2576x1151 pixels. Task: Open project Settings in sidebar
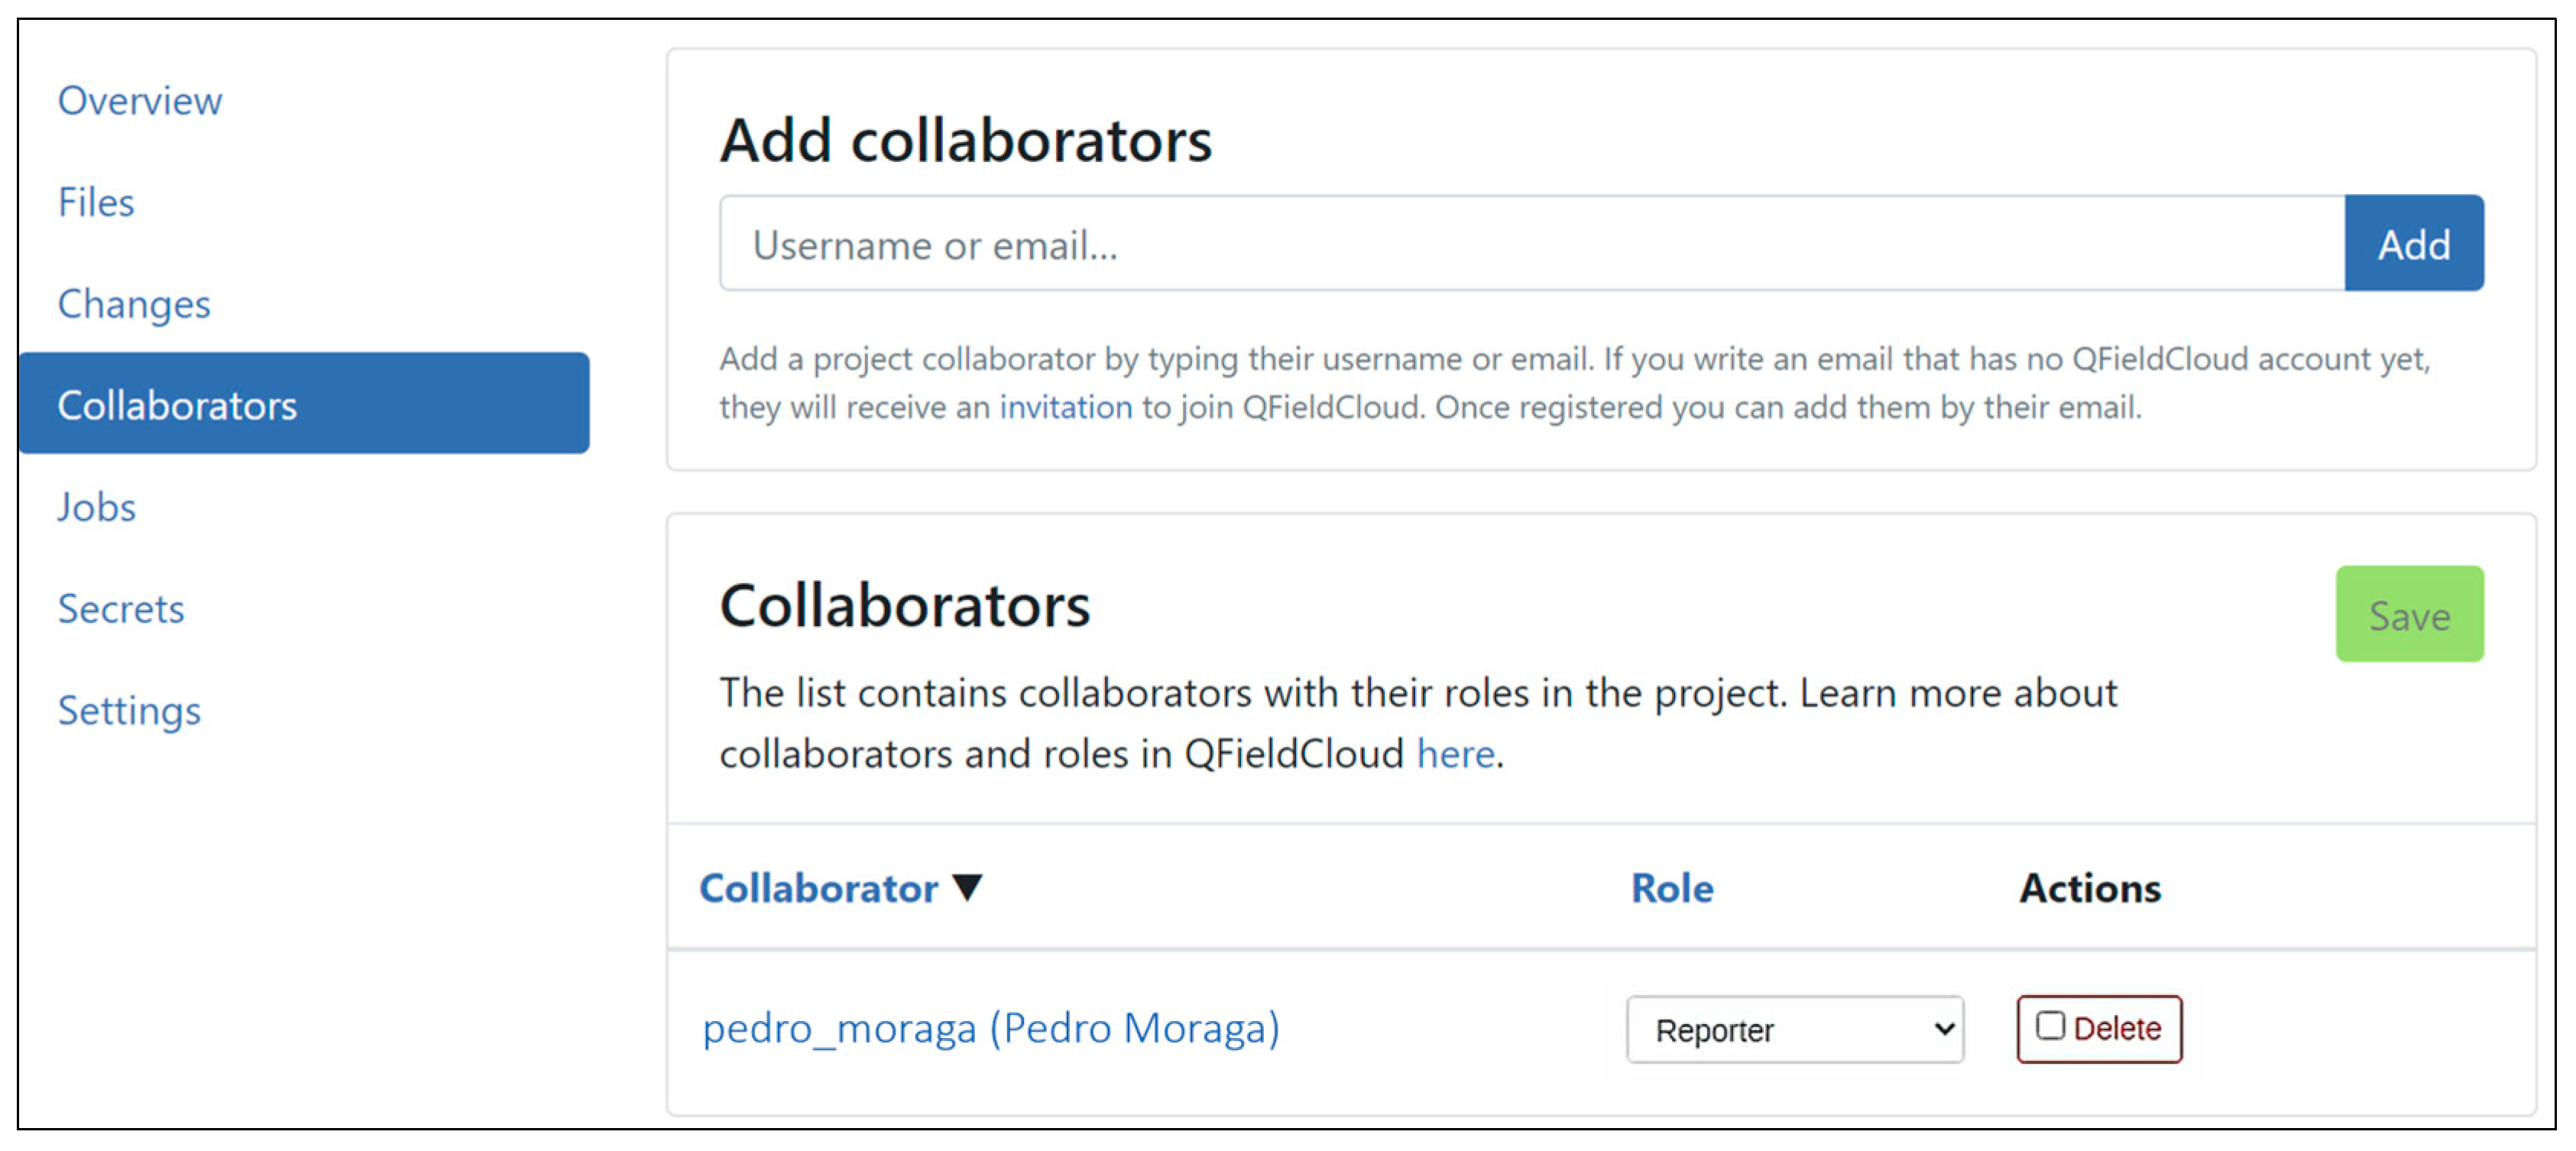click(x=129, y=711)
